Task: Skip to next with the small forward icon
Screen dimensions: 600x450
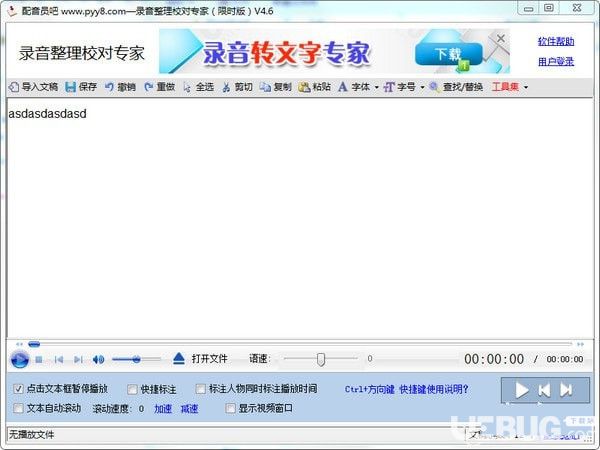Action: (78, 360)
